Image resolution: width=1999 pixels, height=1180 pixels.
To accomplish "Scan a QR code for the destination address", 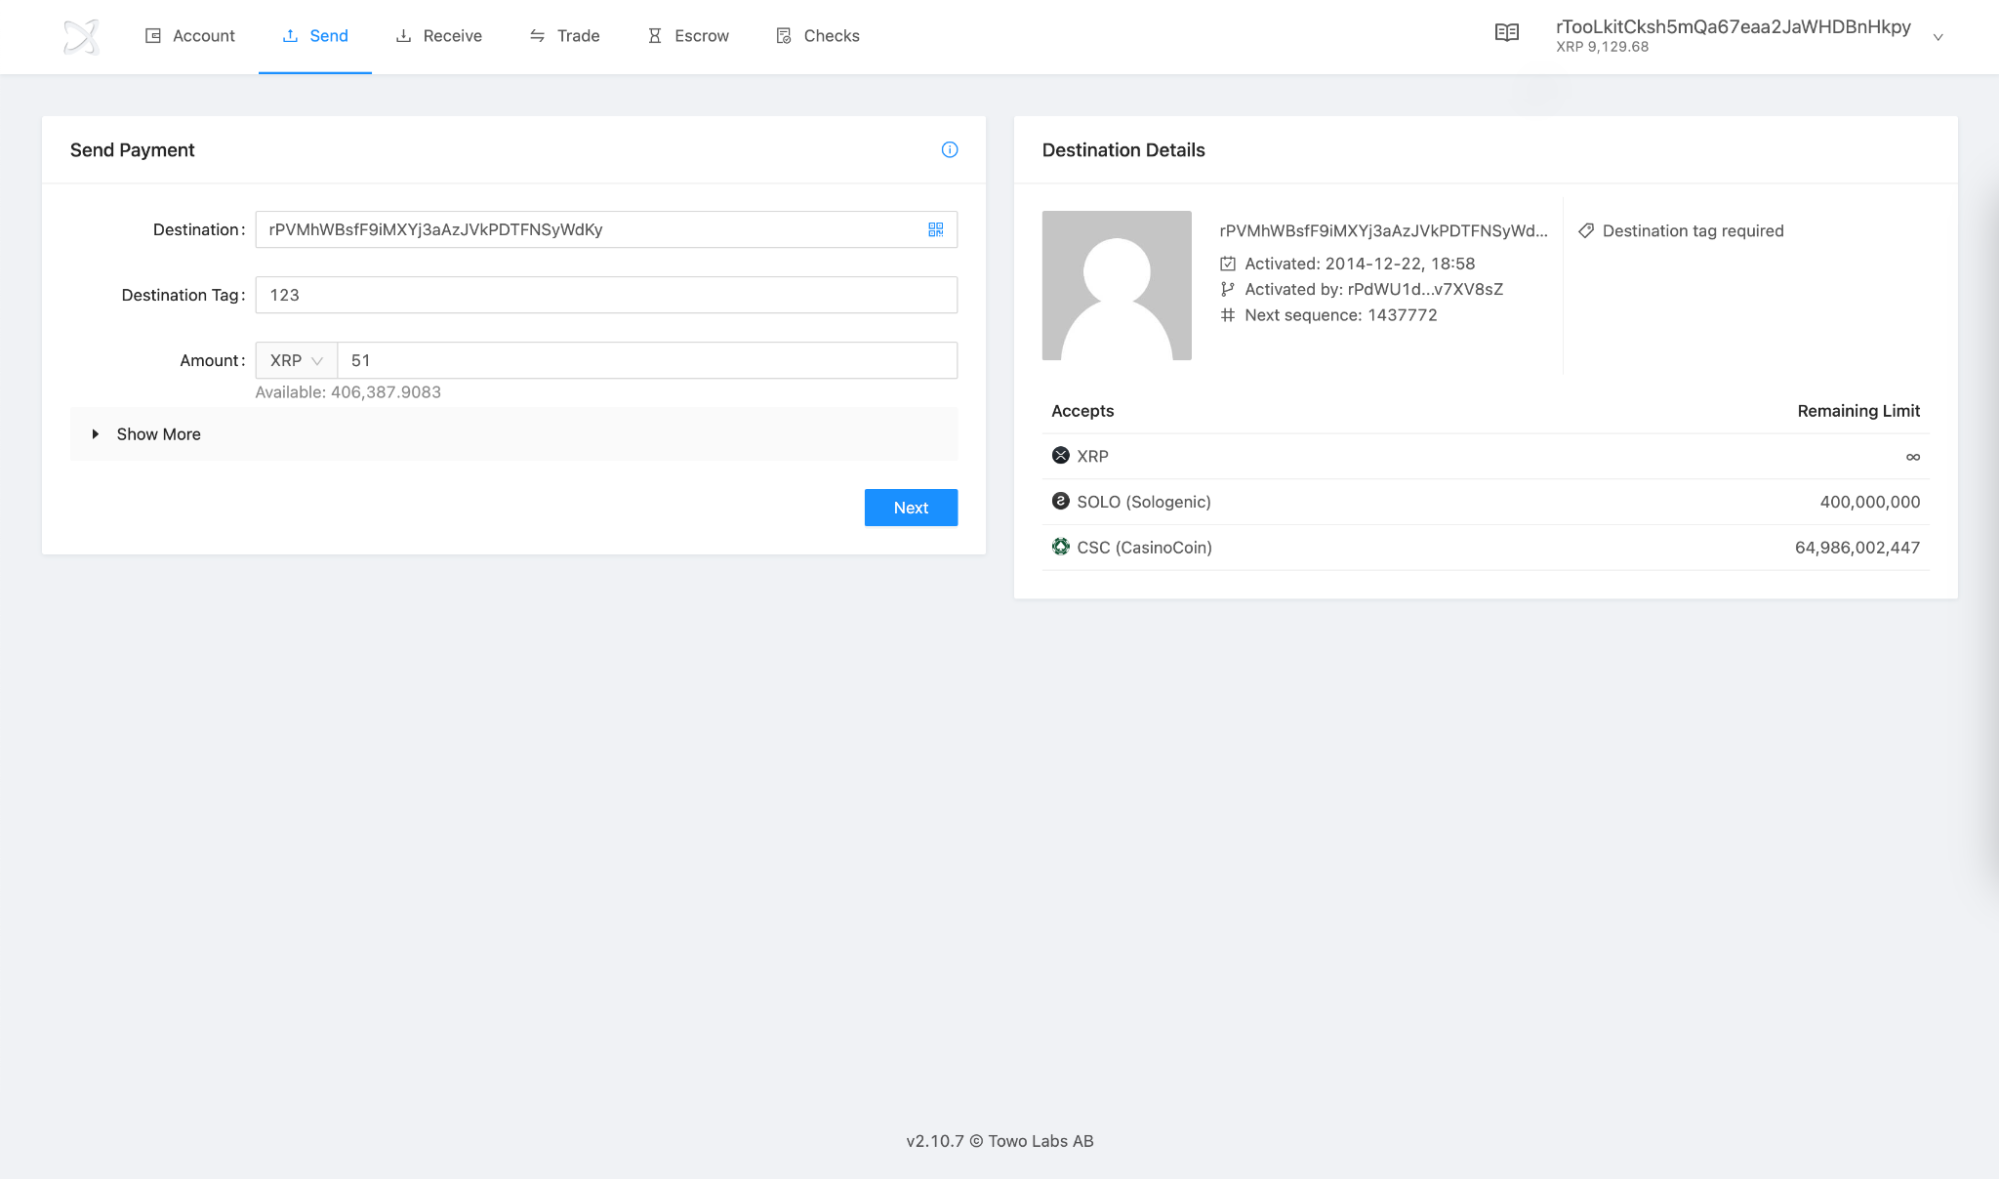I will pyautogui.click(x=937, y=229).
